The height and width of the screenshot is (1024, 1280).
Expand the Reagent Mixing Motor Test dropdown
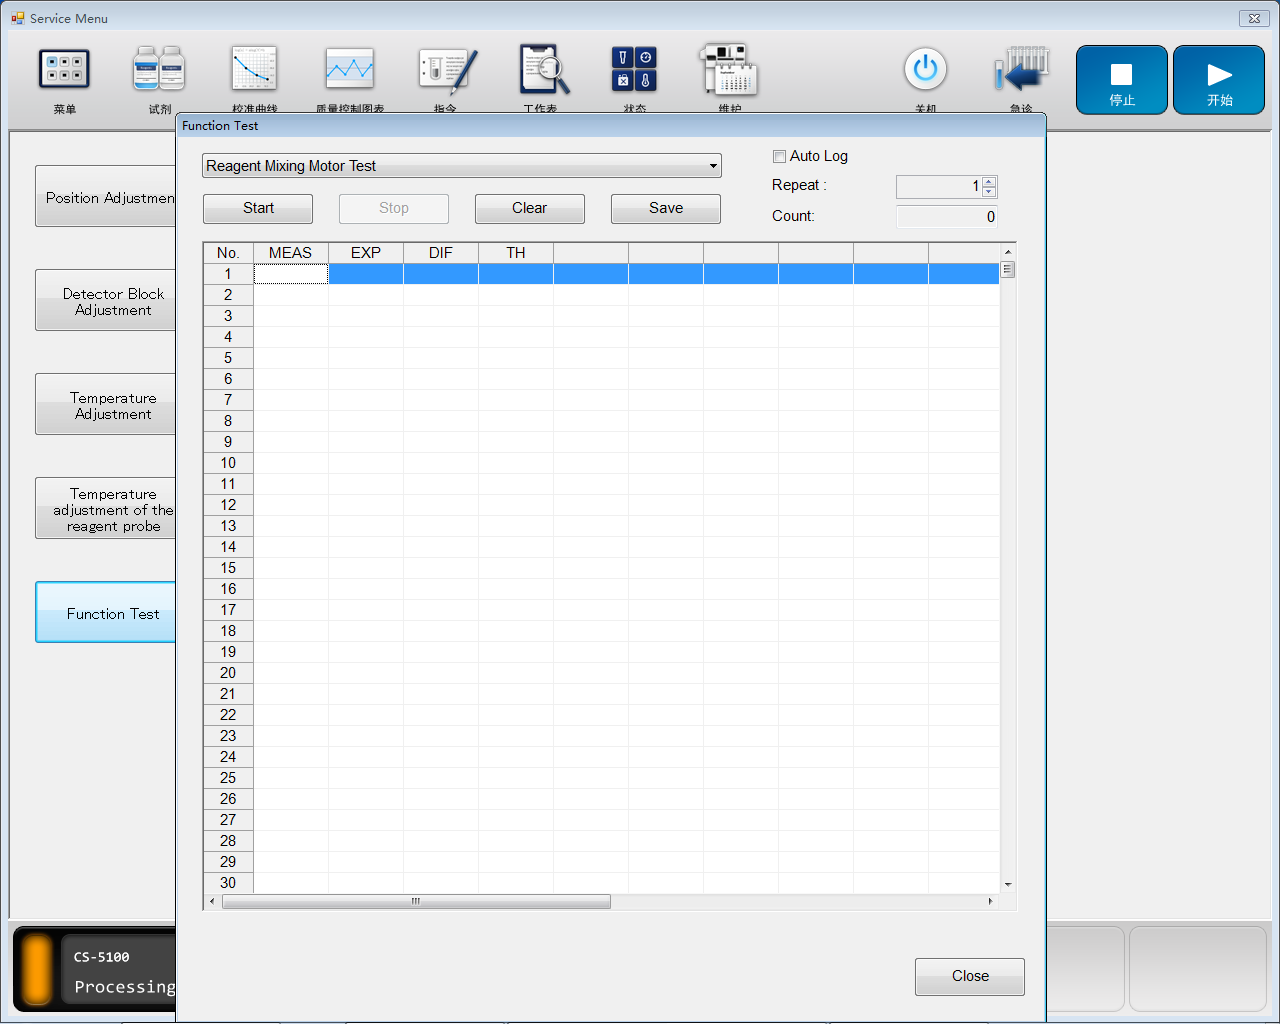713,166
